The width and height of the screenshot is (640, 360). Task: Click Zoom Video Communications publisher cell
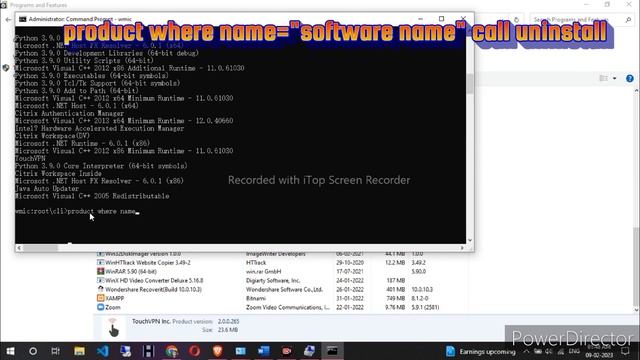[x=288, y=307]
